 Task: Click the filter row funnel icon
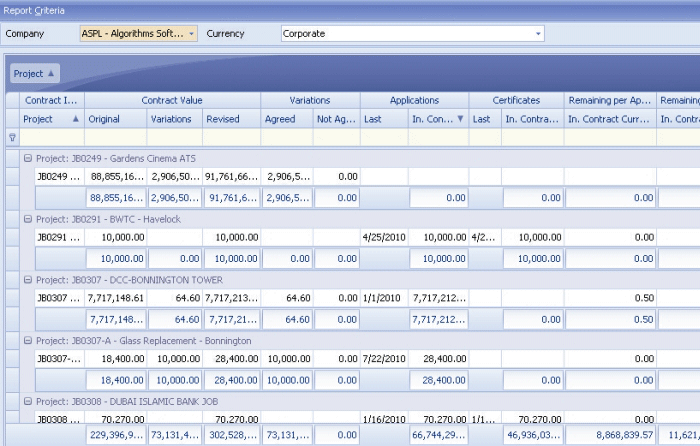12,138
